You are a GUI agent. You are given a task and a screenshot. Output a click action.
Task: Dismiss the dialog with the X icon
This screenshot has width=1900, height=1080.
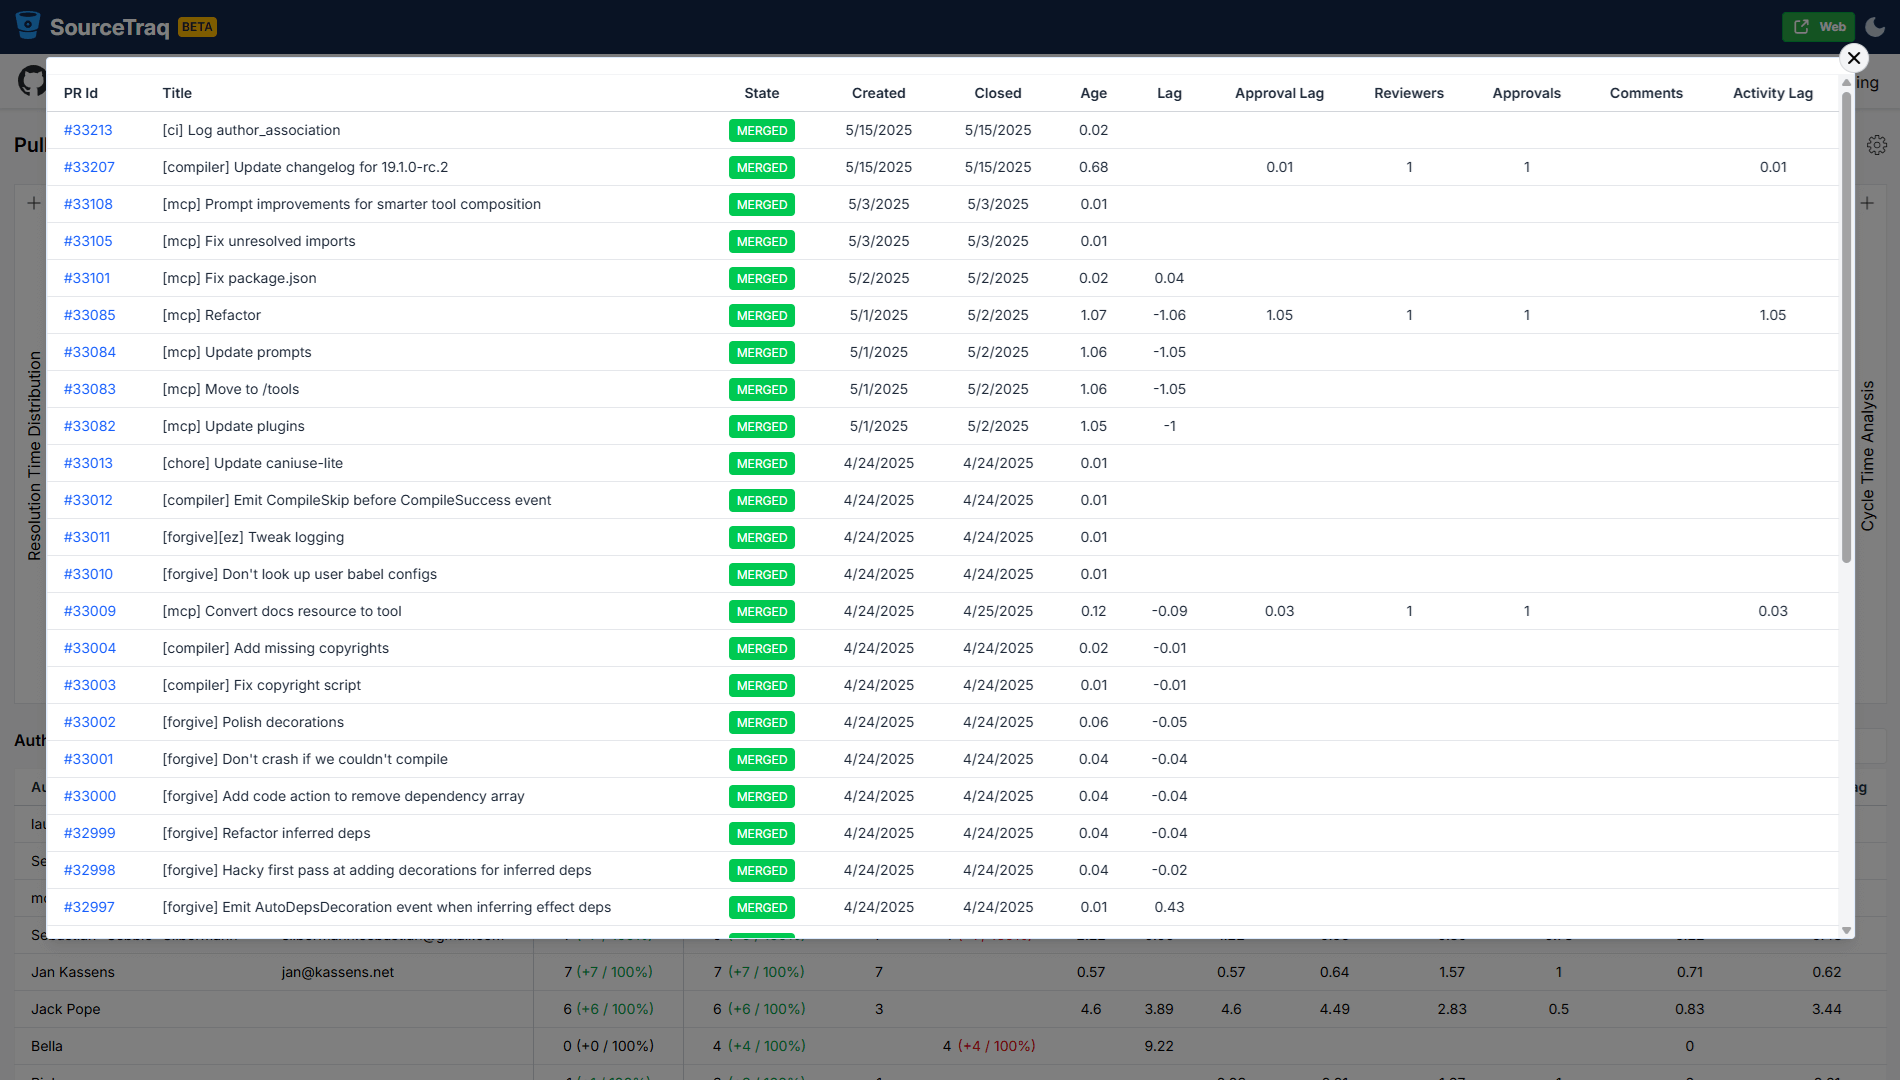point(1854,58)
